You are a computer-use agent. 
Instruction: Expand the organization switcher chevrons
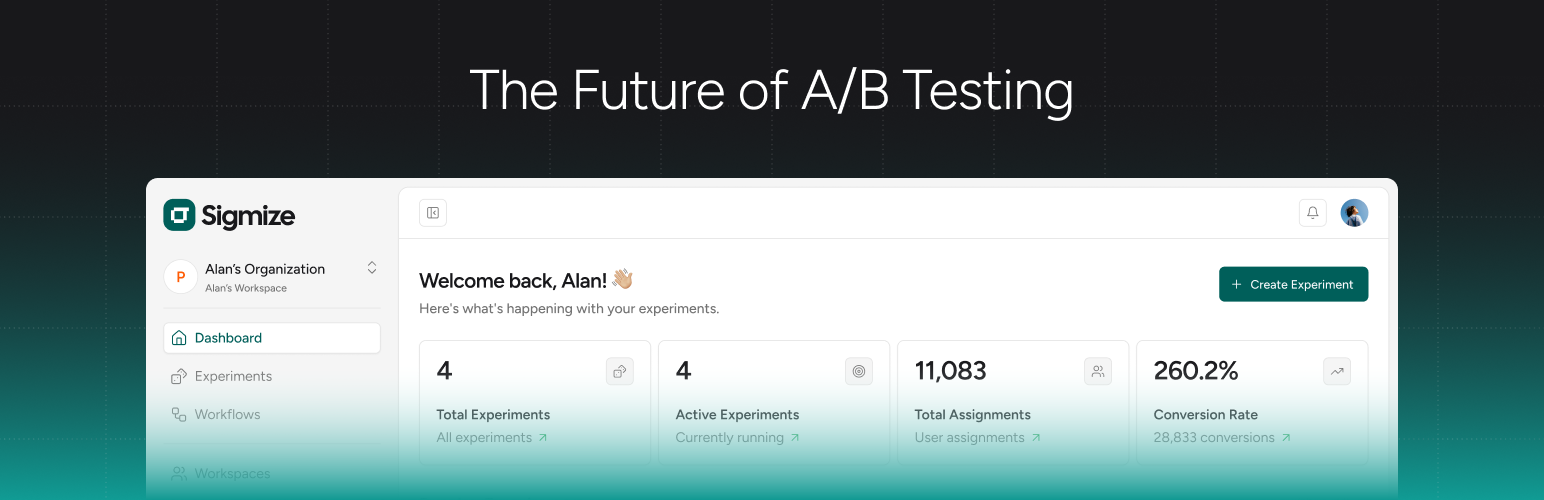click(372, 268)
